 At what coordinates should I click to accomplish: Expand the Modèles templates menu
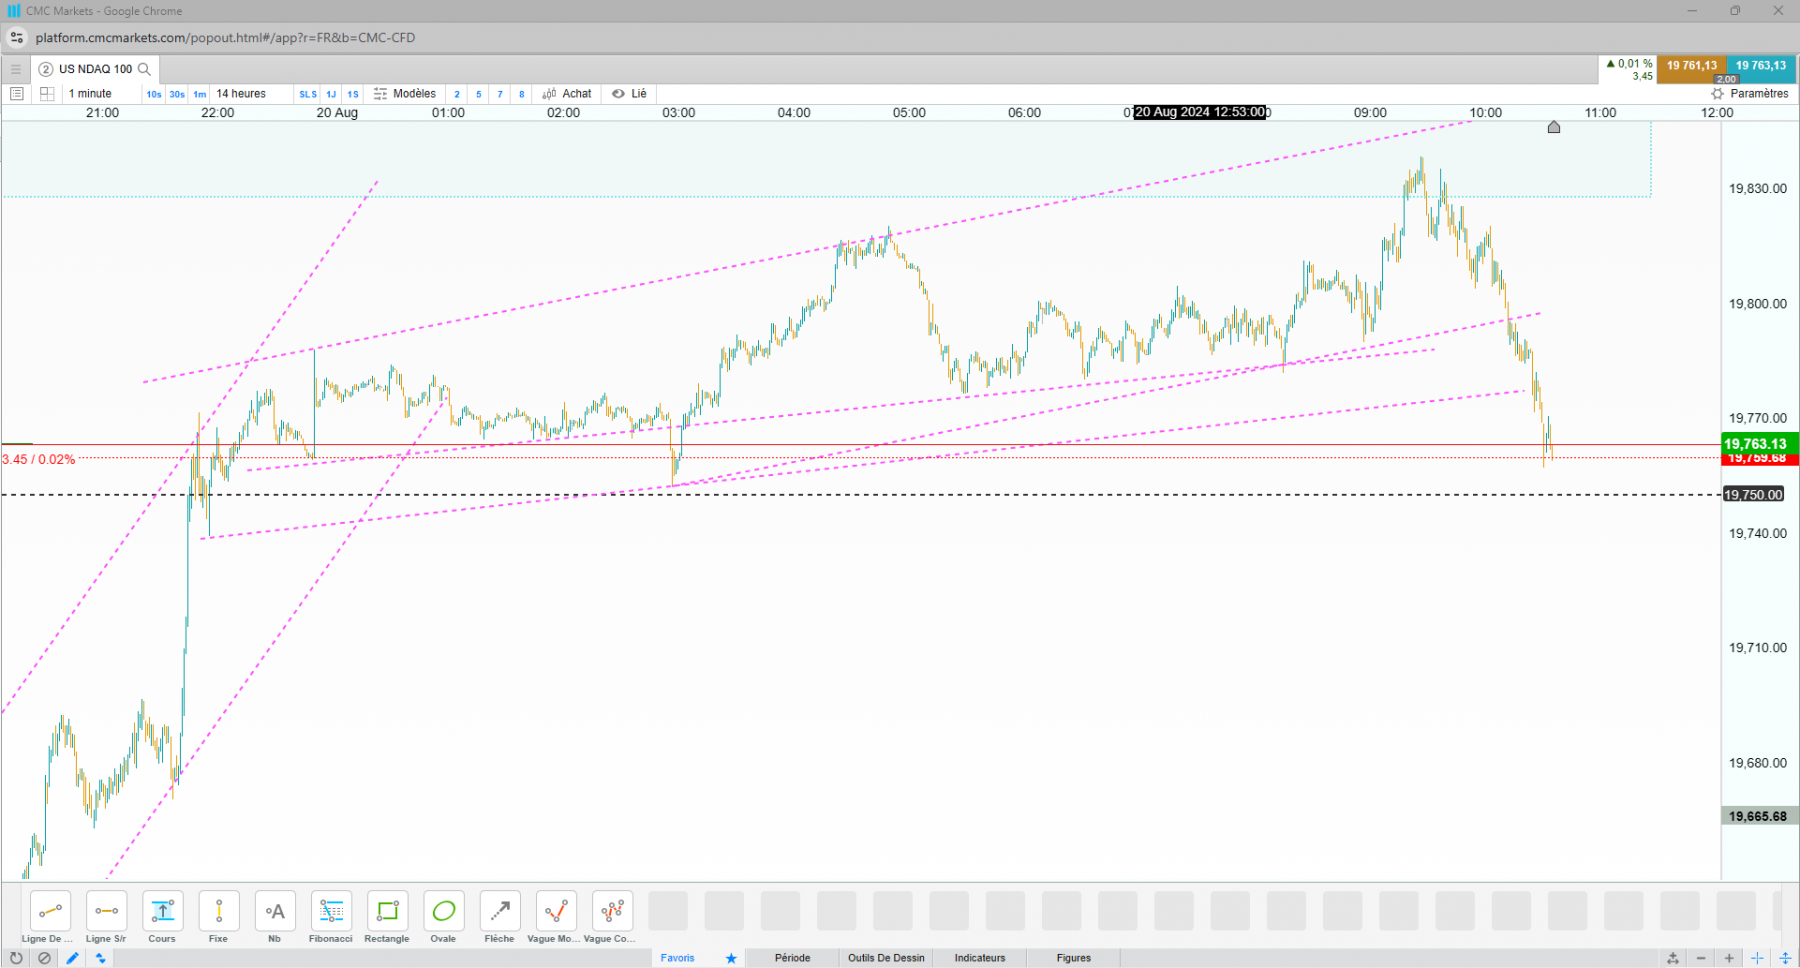click(405, 94)
